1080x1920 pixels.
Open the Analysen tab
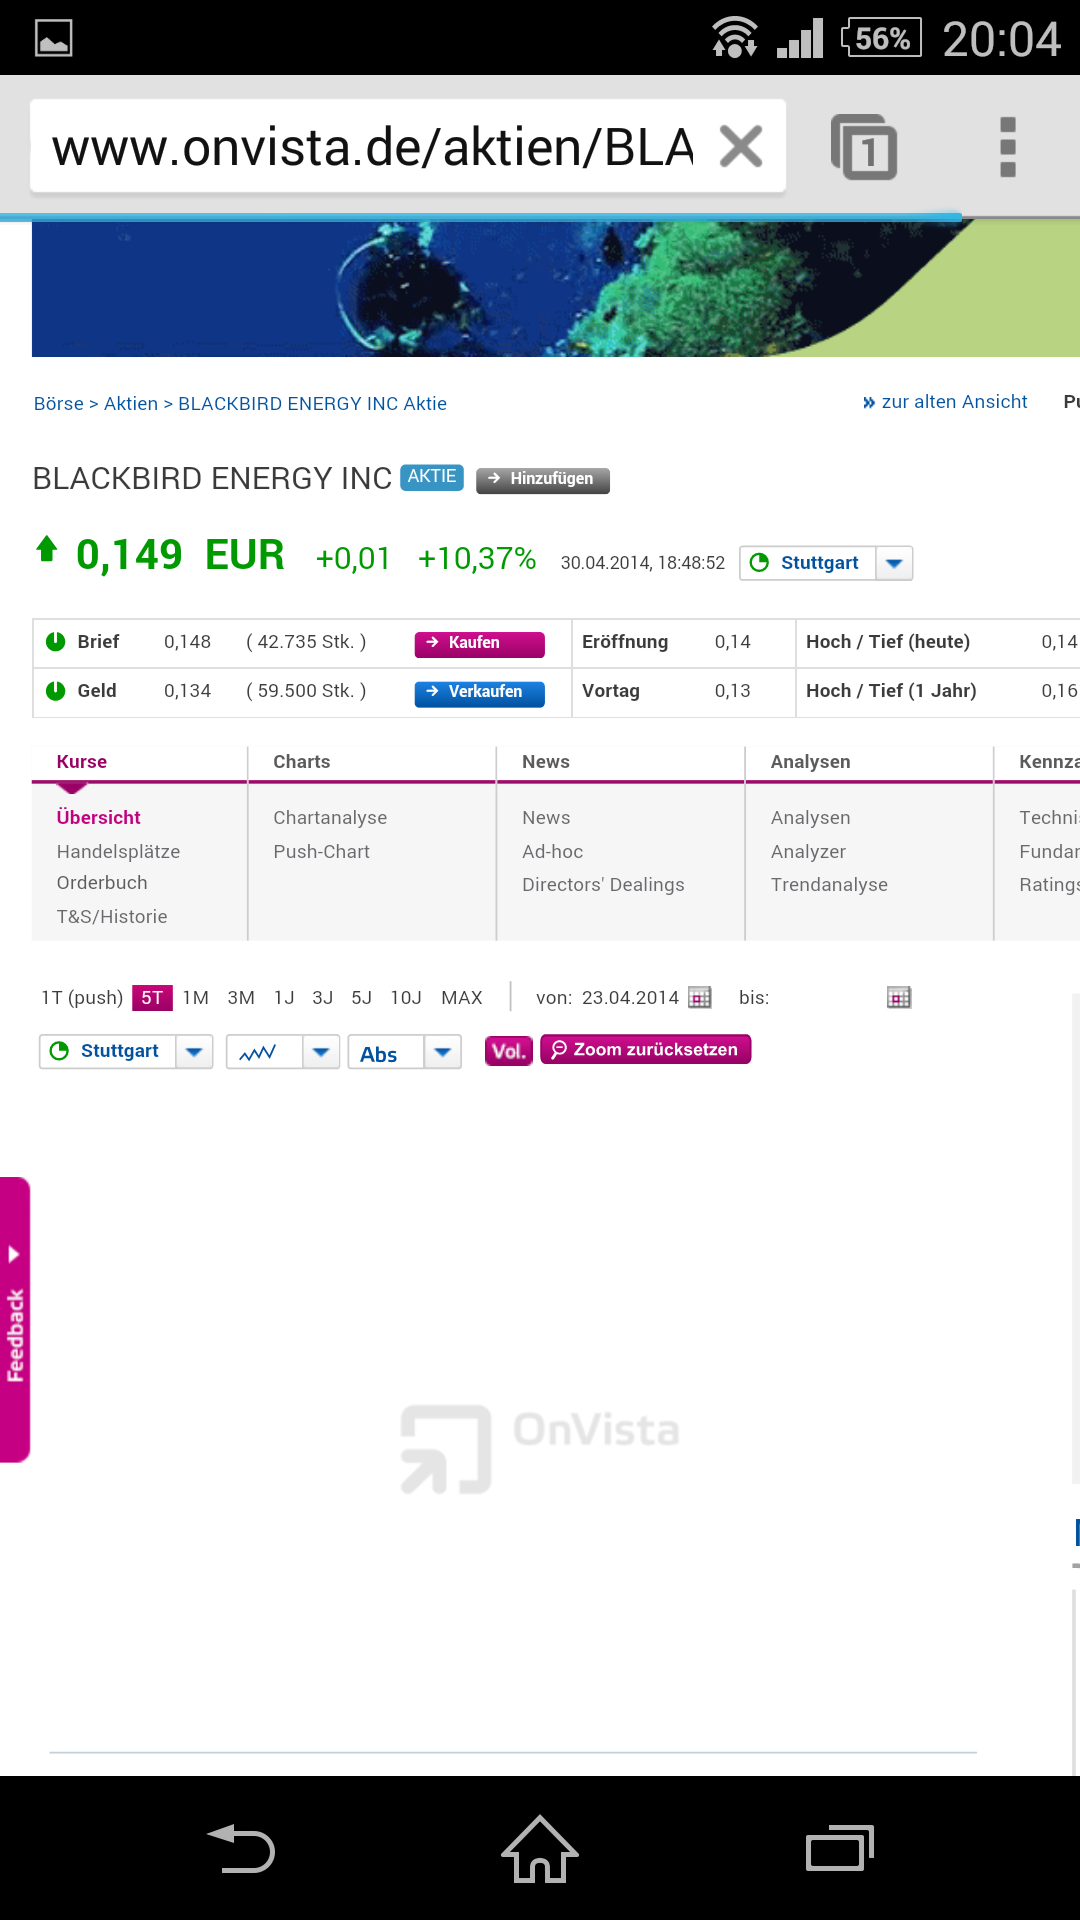810,762
